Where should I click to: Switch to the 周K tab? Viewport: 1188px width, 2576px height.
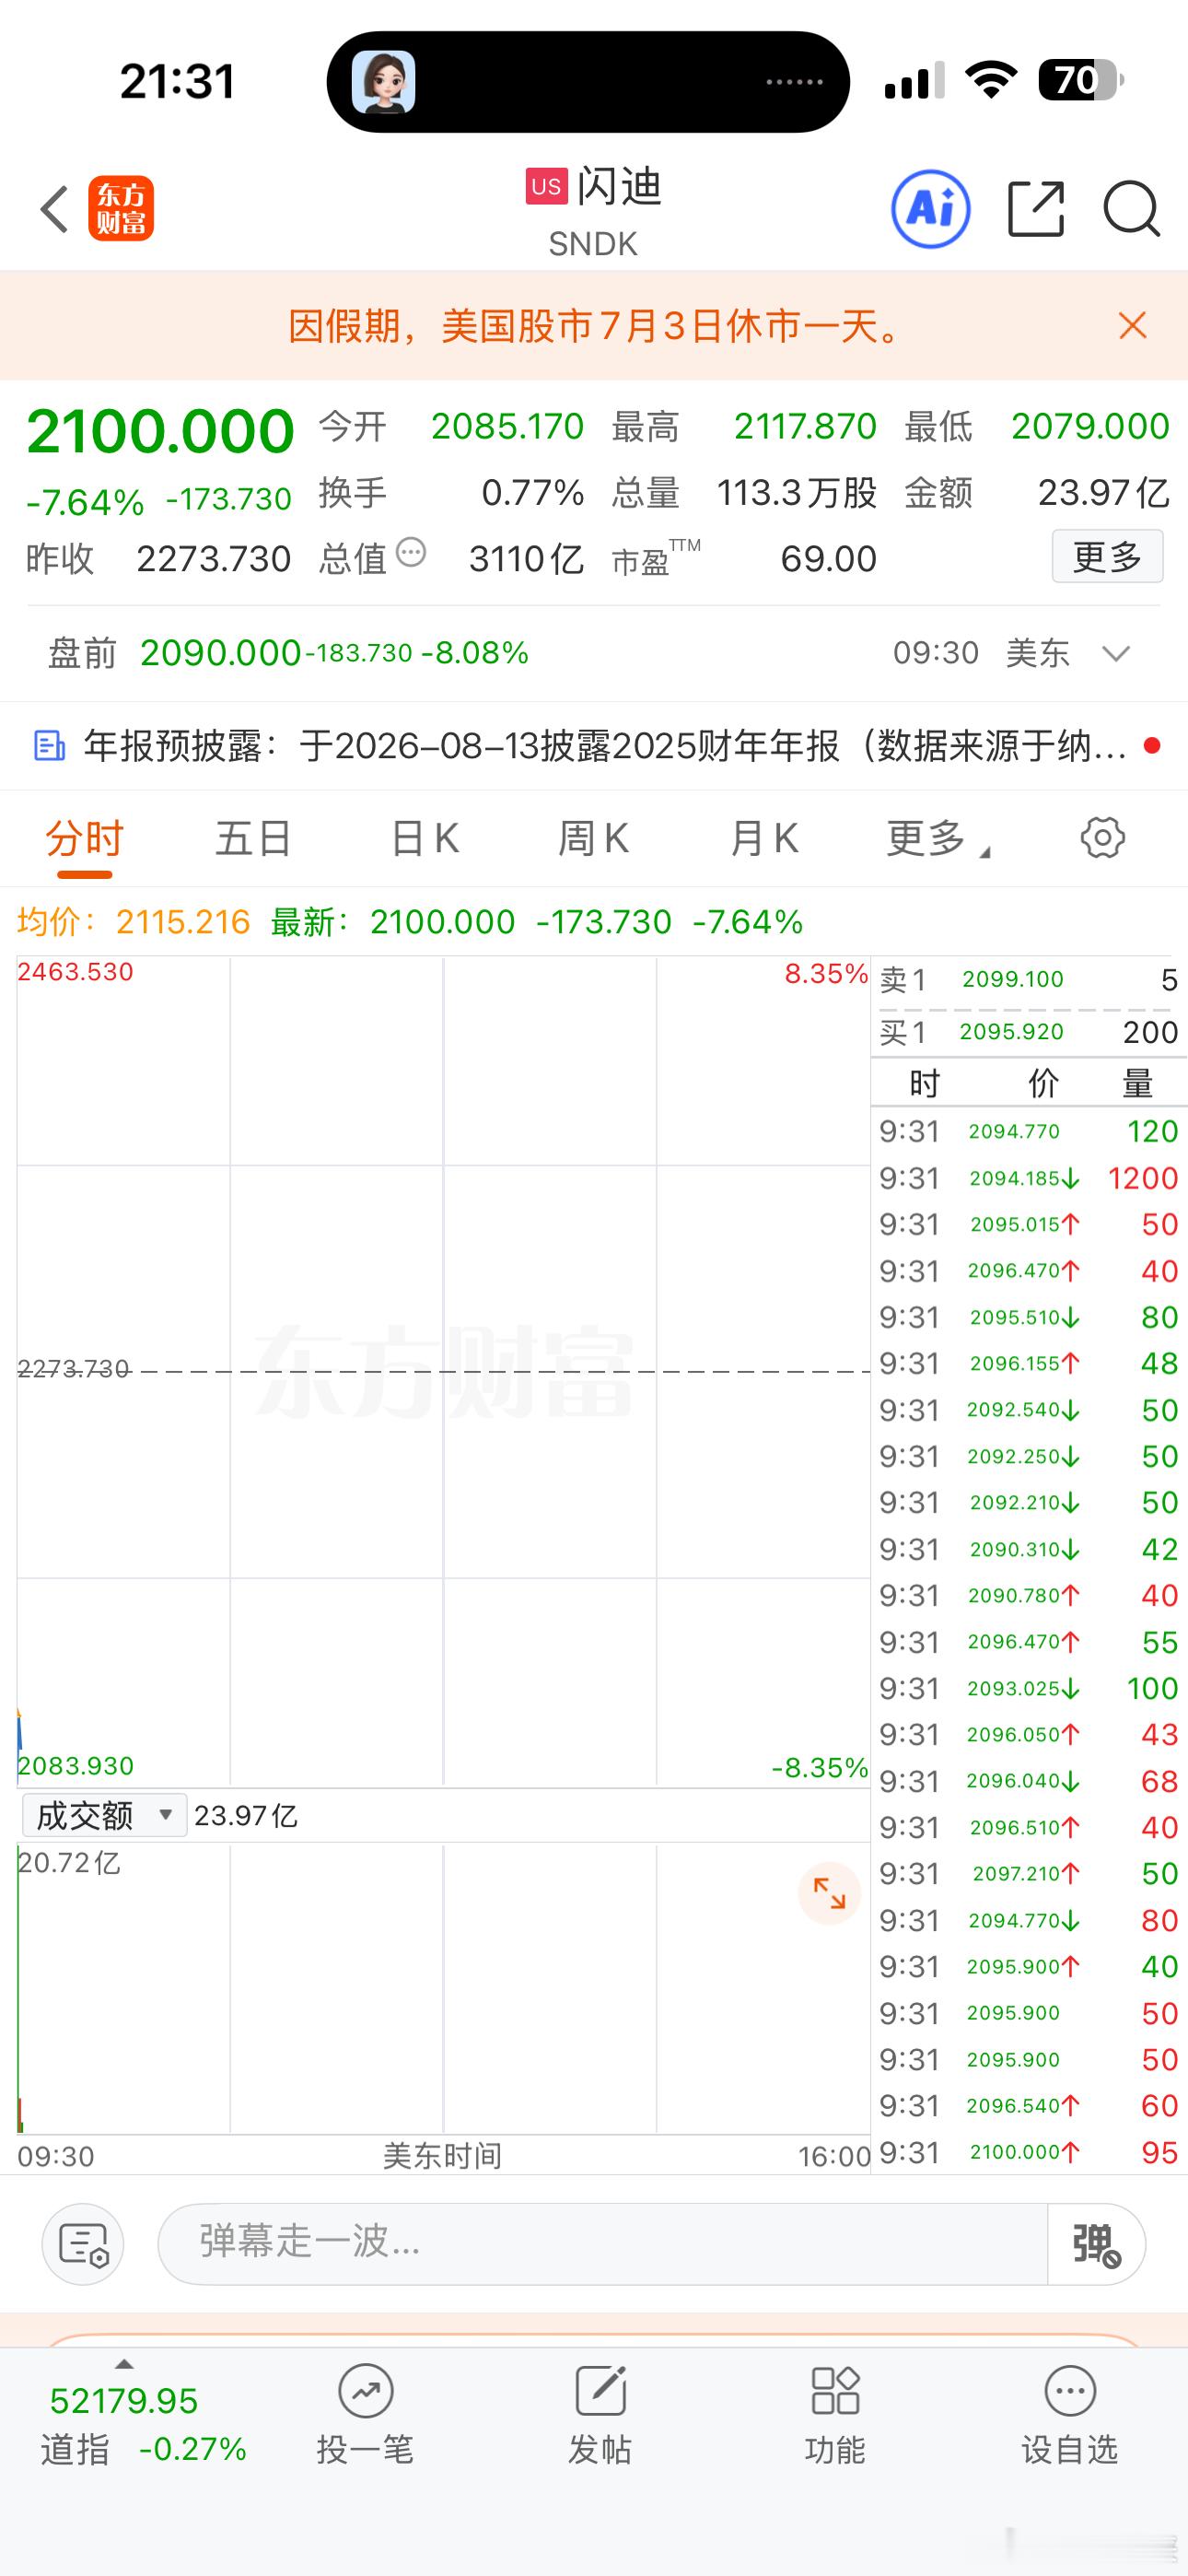[593, 838]
